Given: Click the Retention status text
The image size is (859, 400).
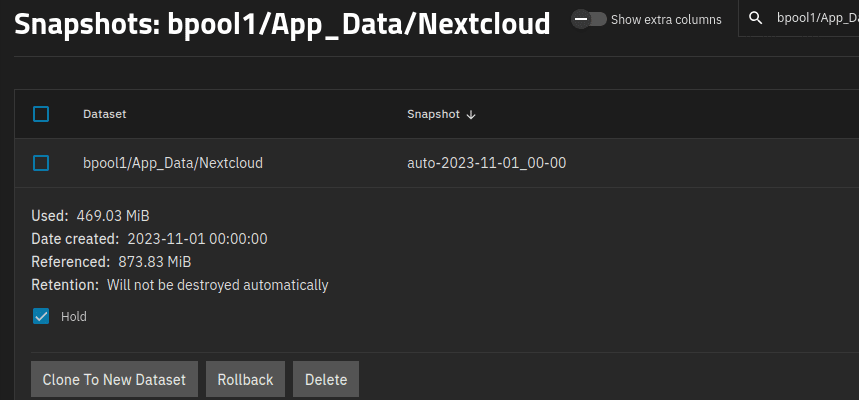Looking at the screenshot, I should (x=217, y=285).
